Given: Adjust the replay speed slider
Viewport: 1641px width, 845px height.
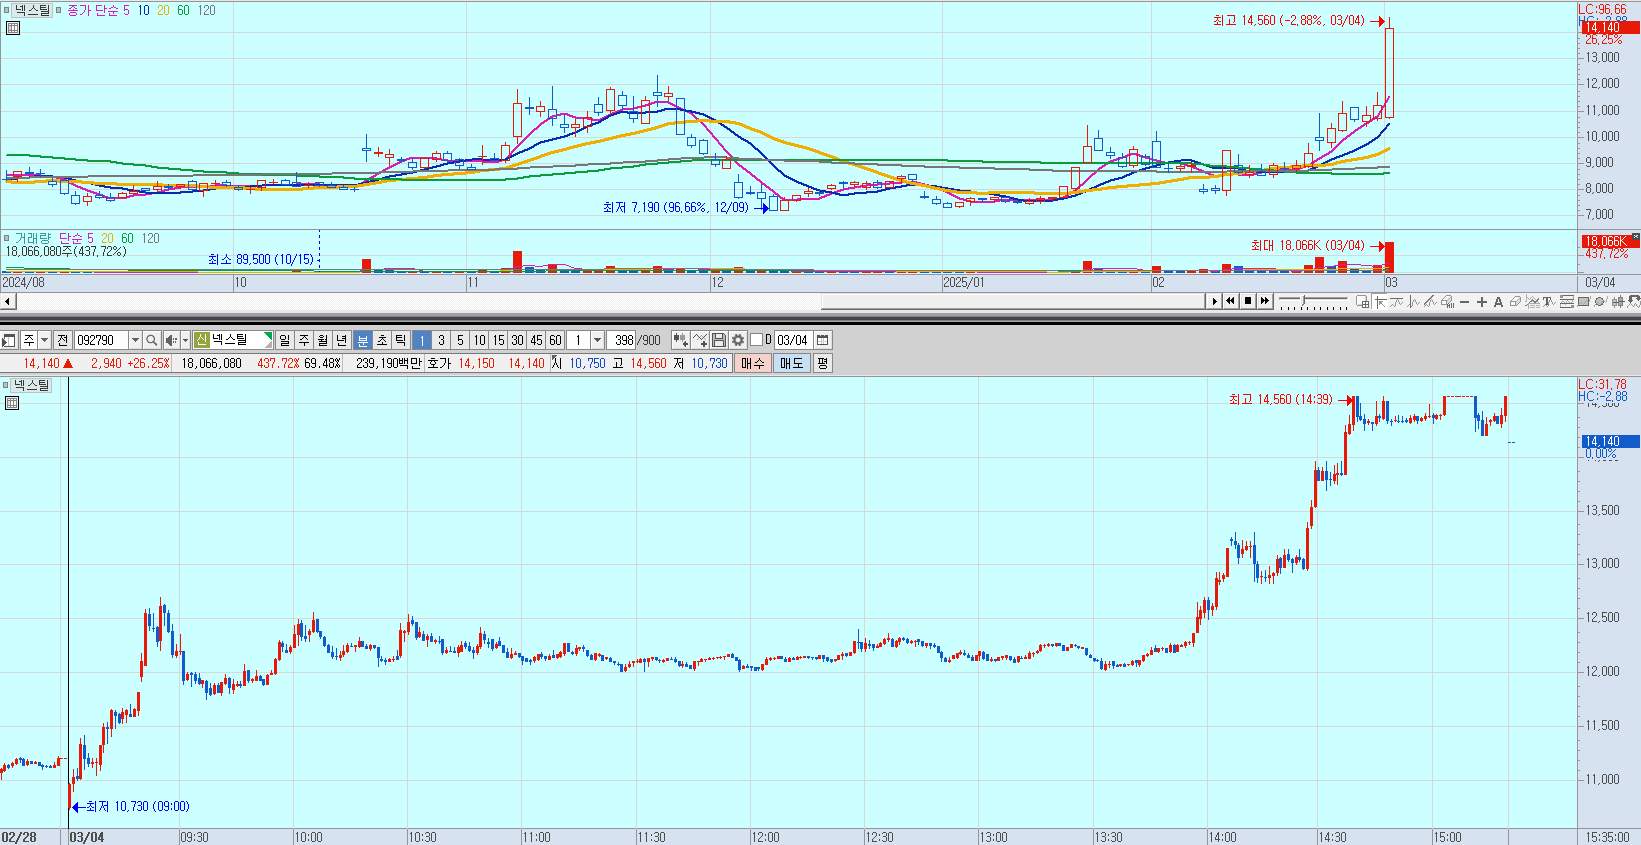Looking at the screenshot, I should 1303,300.
